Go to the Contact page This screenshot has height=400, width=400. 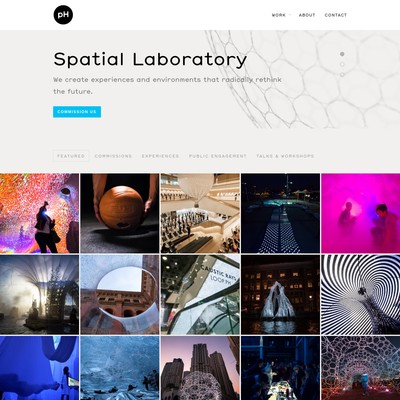pyautogui.click(x=336, y=15)
